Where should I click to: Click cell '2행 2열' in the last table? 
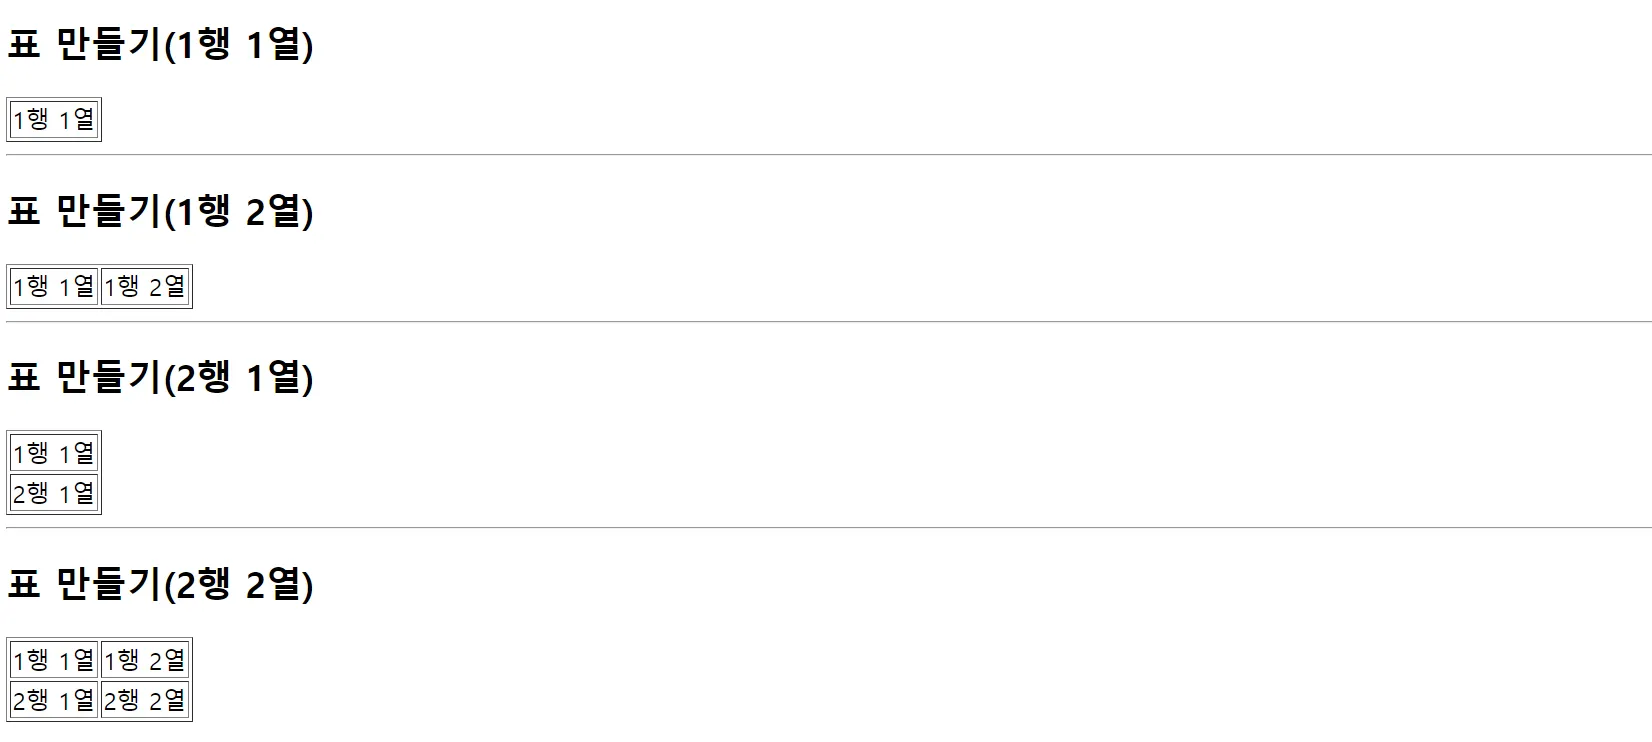[145, 700]
